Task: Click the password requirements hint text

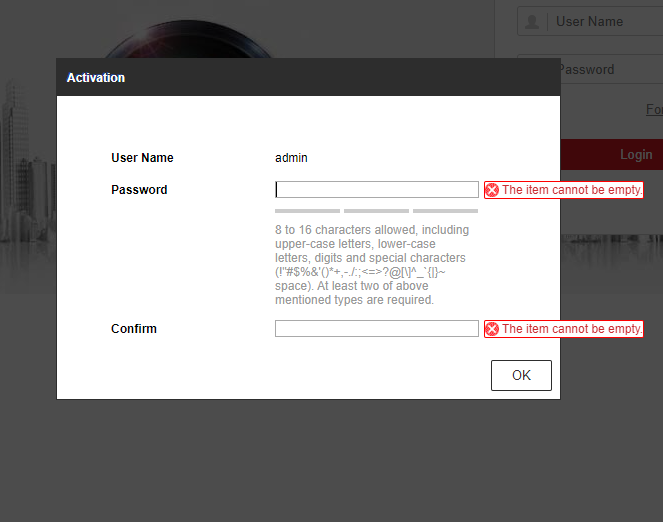Action: [372, 265]
